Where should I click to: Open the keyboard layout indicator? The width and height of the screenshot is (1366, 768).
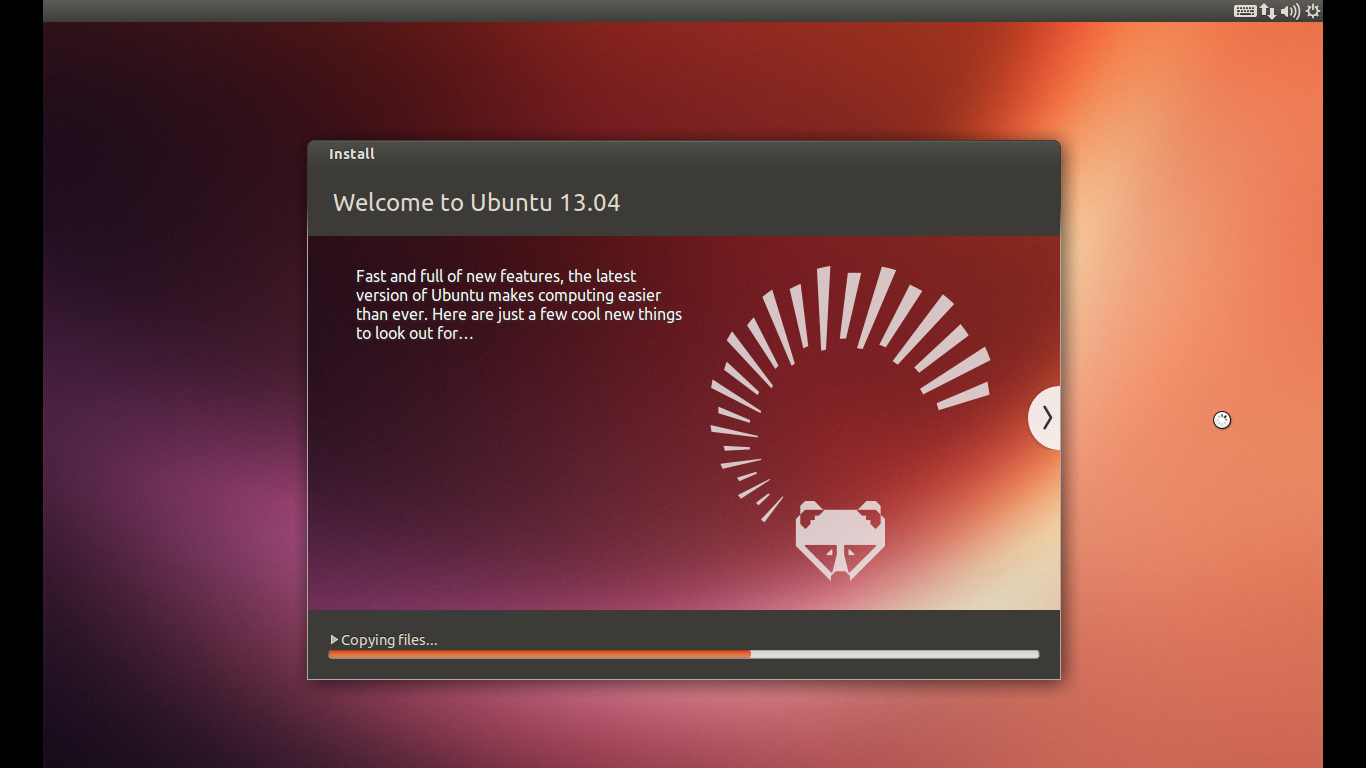click(1245, 11)
